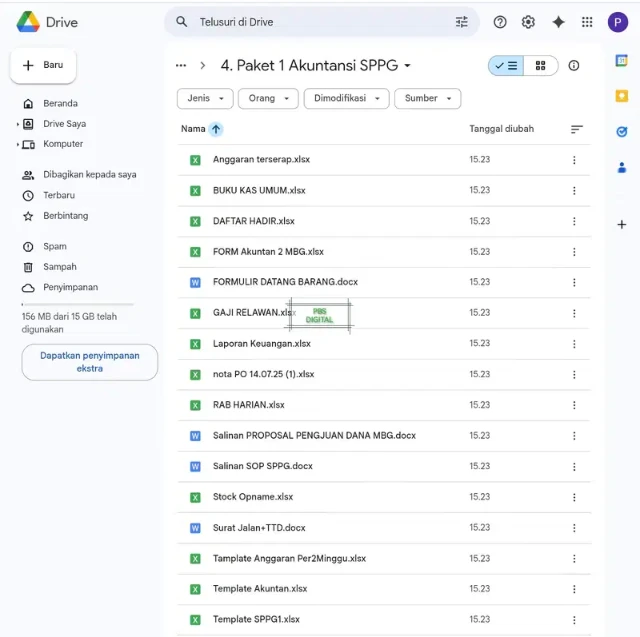Open more actions for BUKU KAS UMUM.xlsx
640x637 pixels.
(x=574, y=190)
